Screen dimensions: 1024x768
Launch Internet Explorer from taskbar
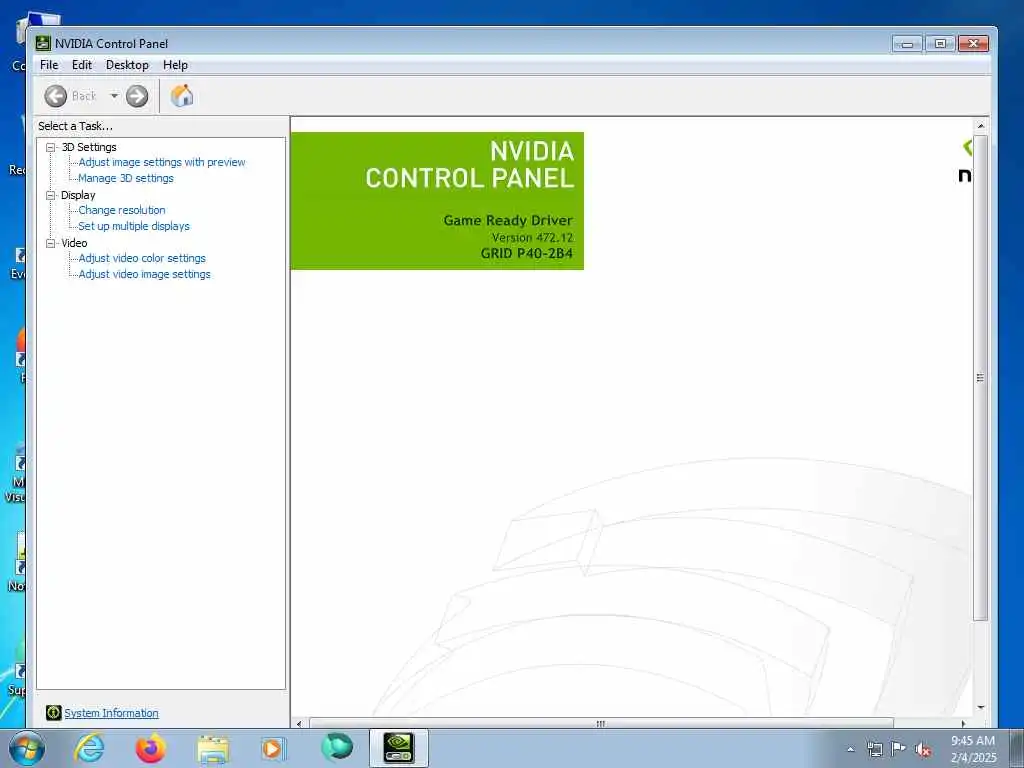click(x=89, y=748)
